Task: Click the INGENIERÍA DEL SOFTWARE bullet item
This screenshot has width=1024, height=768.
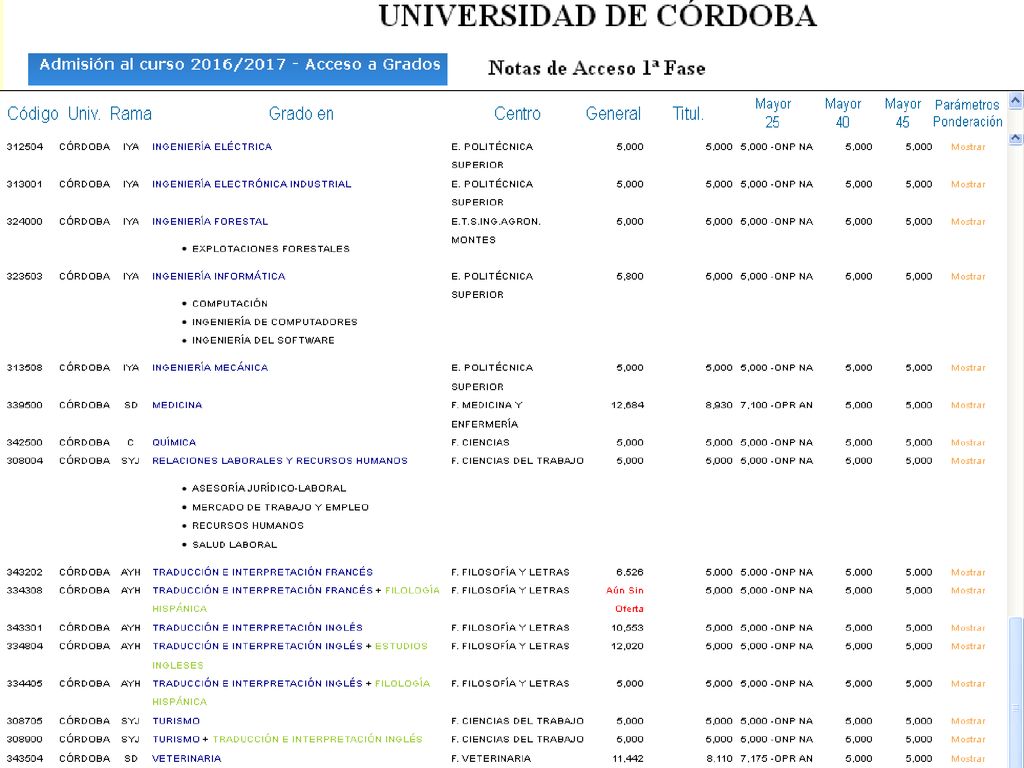Action: pos(263,340)
